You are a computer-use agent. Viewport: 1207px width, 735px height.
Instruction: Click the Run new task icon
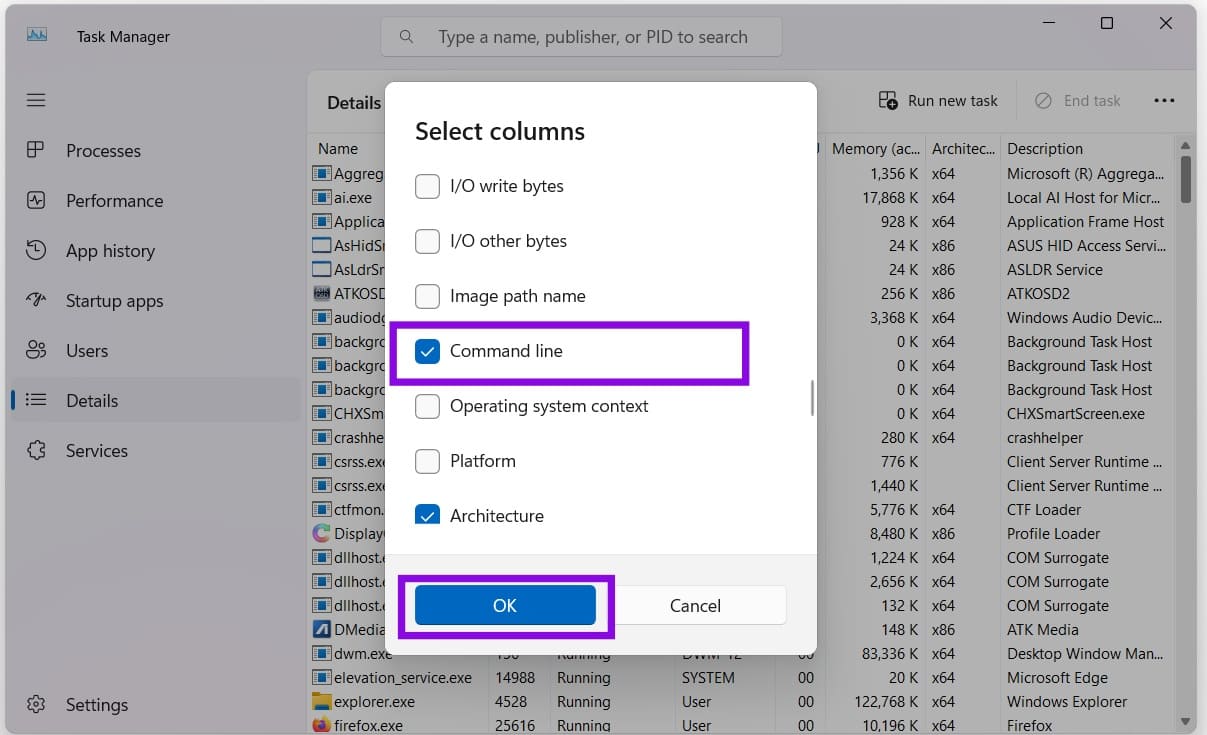click(x=888, y=100)
